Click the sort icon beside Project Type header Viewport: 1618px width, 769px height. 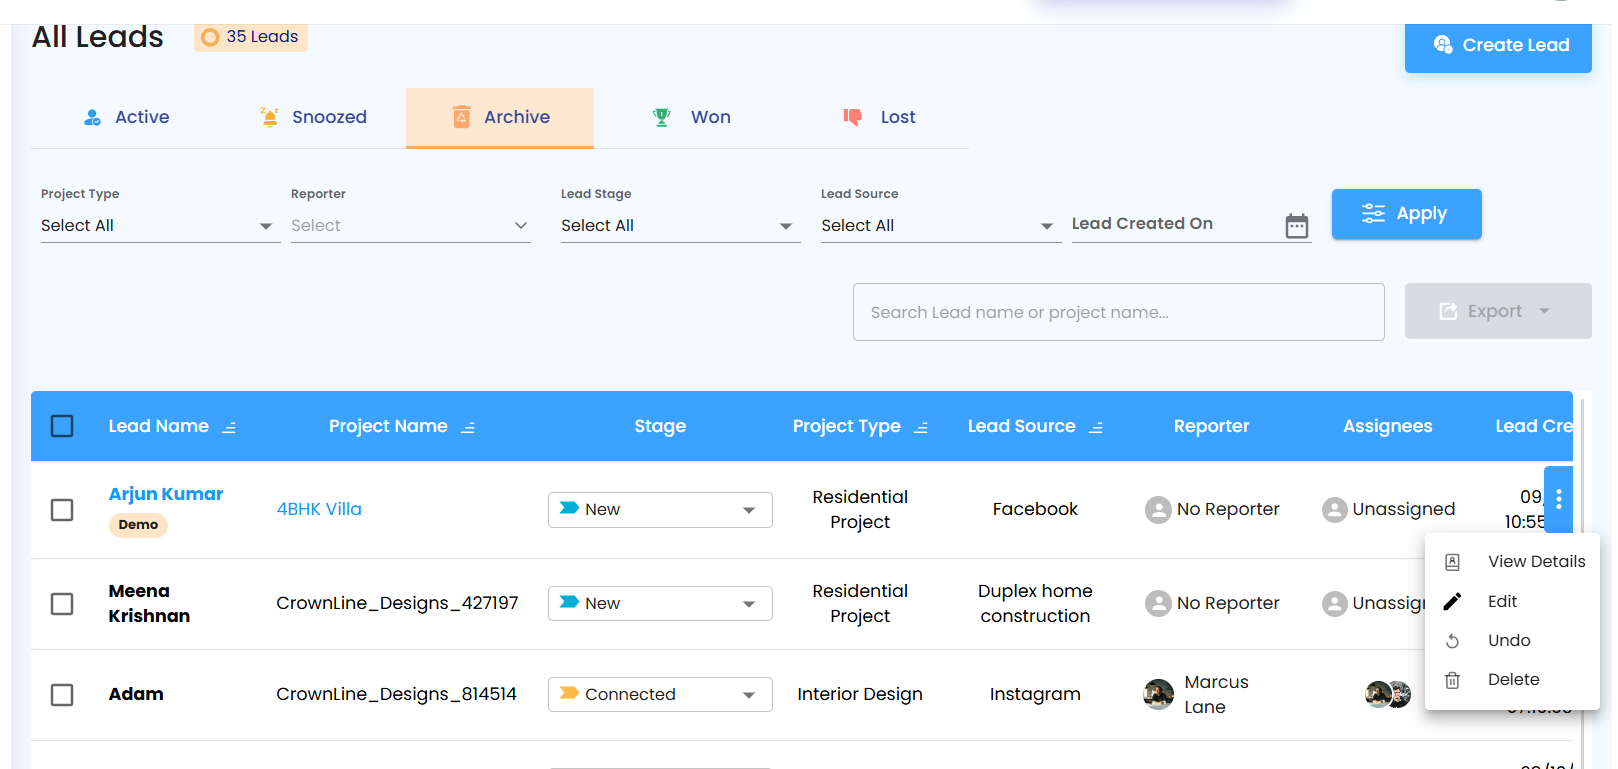(x=921, y=427)
